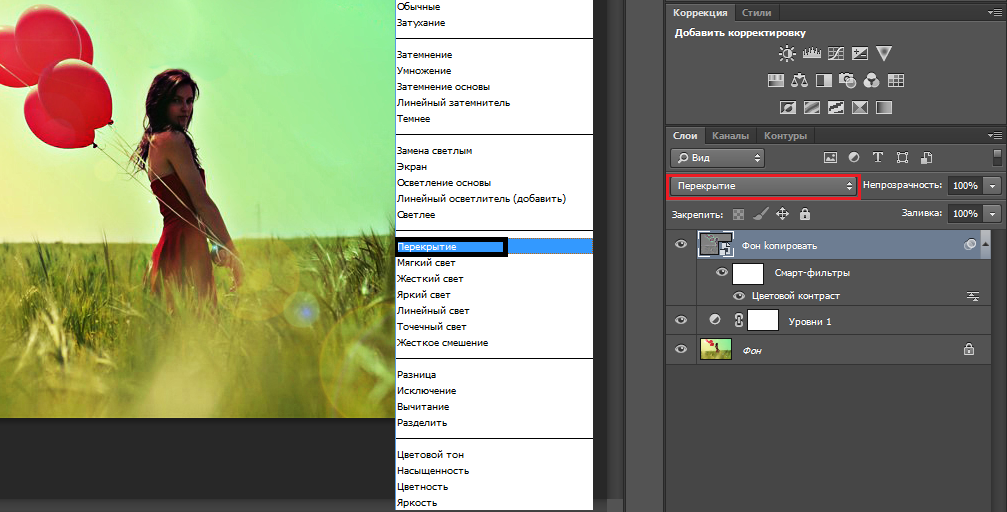Add a Threshold adjustment layer

click(836, 107)
